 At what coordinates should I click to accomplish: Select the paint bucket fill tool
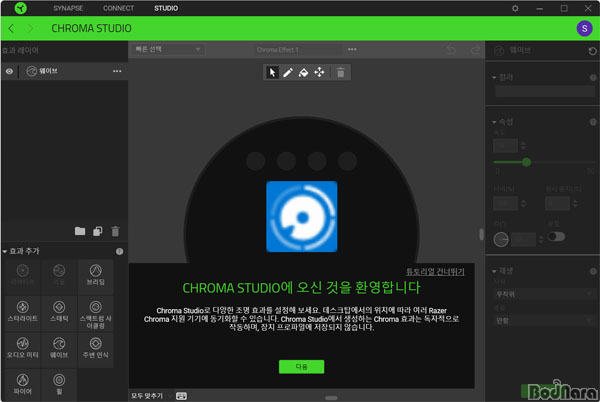[x=303, y=72]
